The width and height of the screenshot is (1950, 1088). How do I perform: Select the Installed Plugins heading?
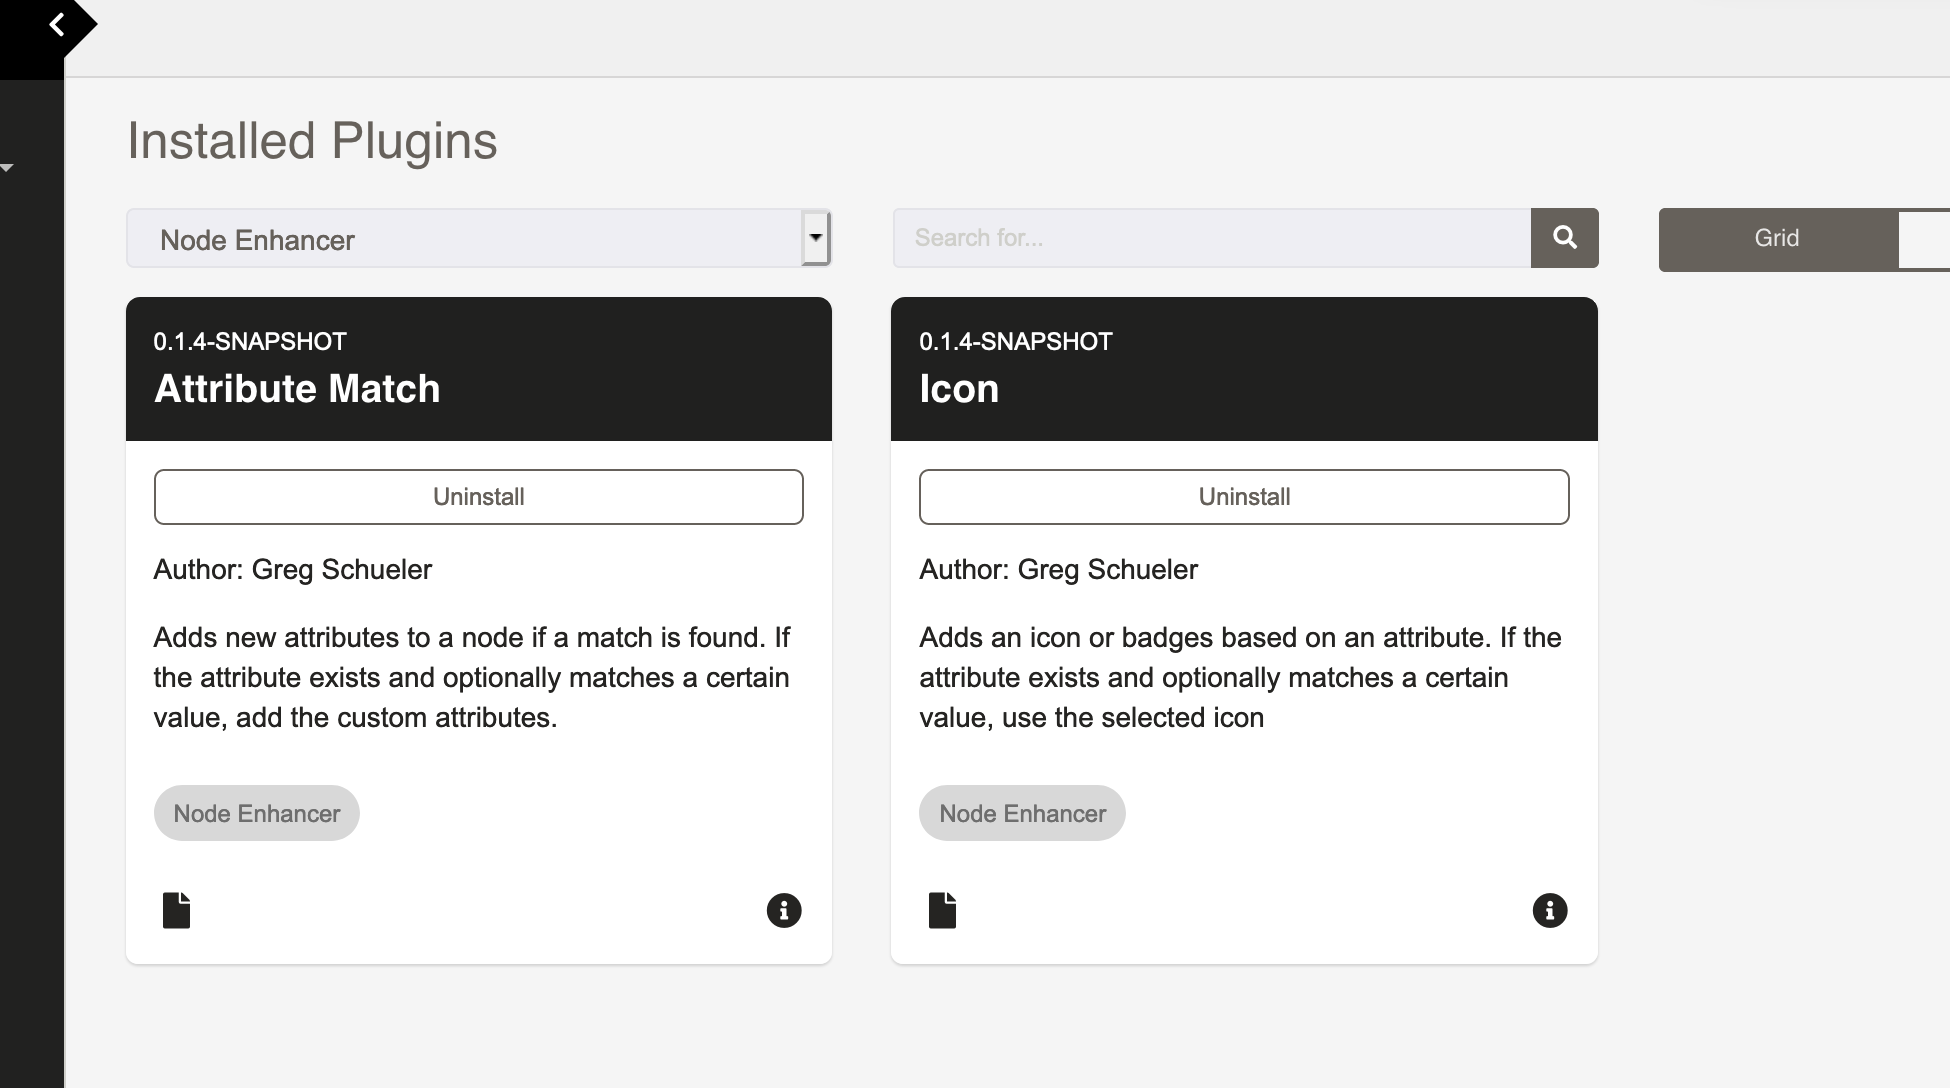point(311,140)
